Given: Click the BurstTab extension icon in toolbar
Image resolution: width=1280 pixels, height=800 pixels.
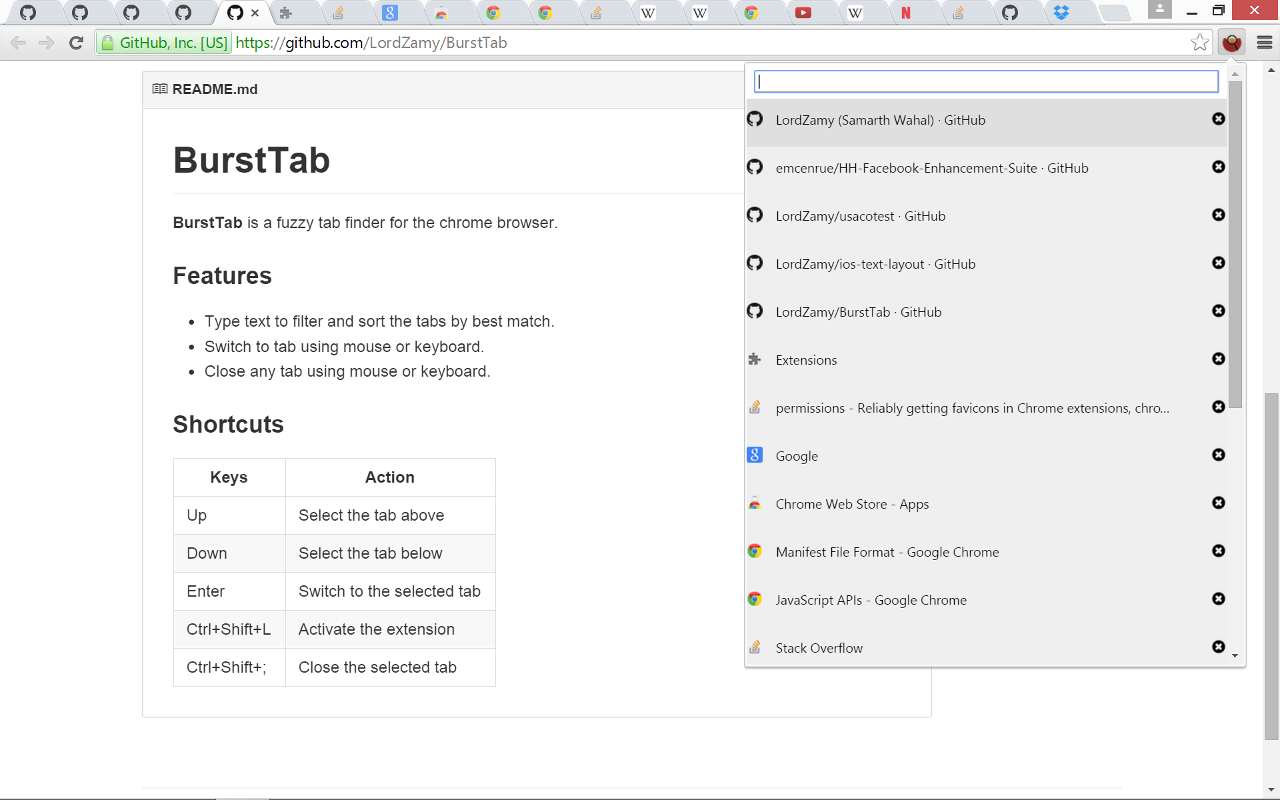Looking at the screenshot, I should click(x=1232, y=43).
